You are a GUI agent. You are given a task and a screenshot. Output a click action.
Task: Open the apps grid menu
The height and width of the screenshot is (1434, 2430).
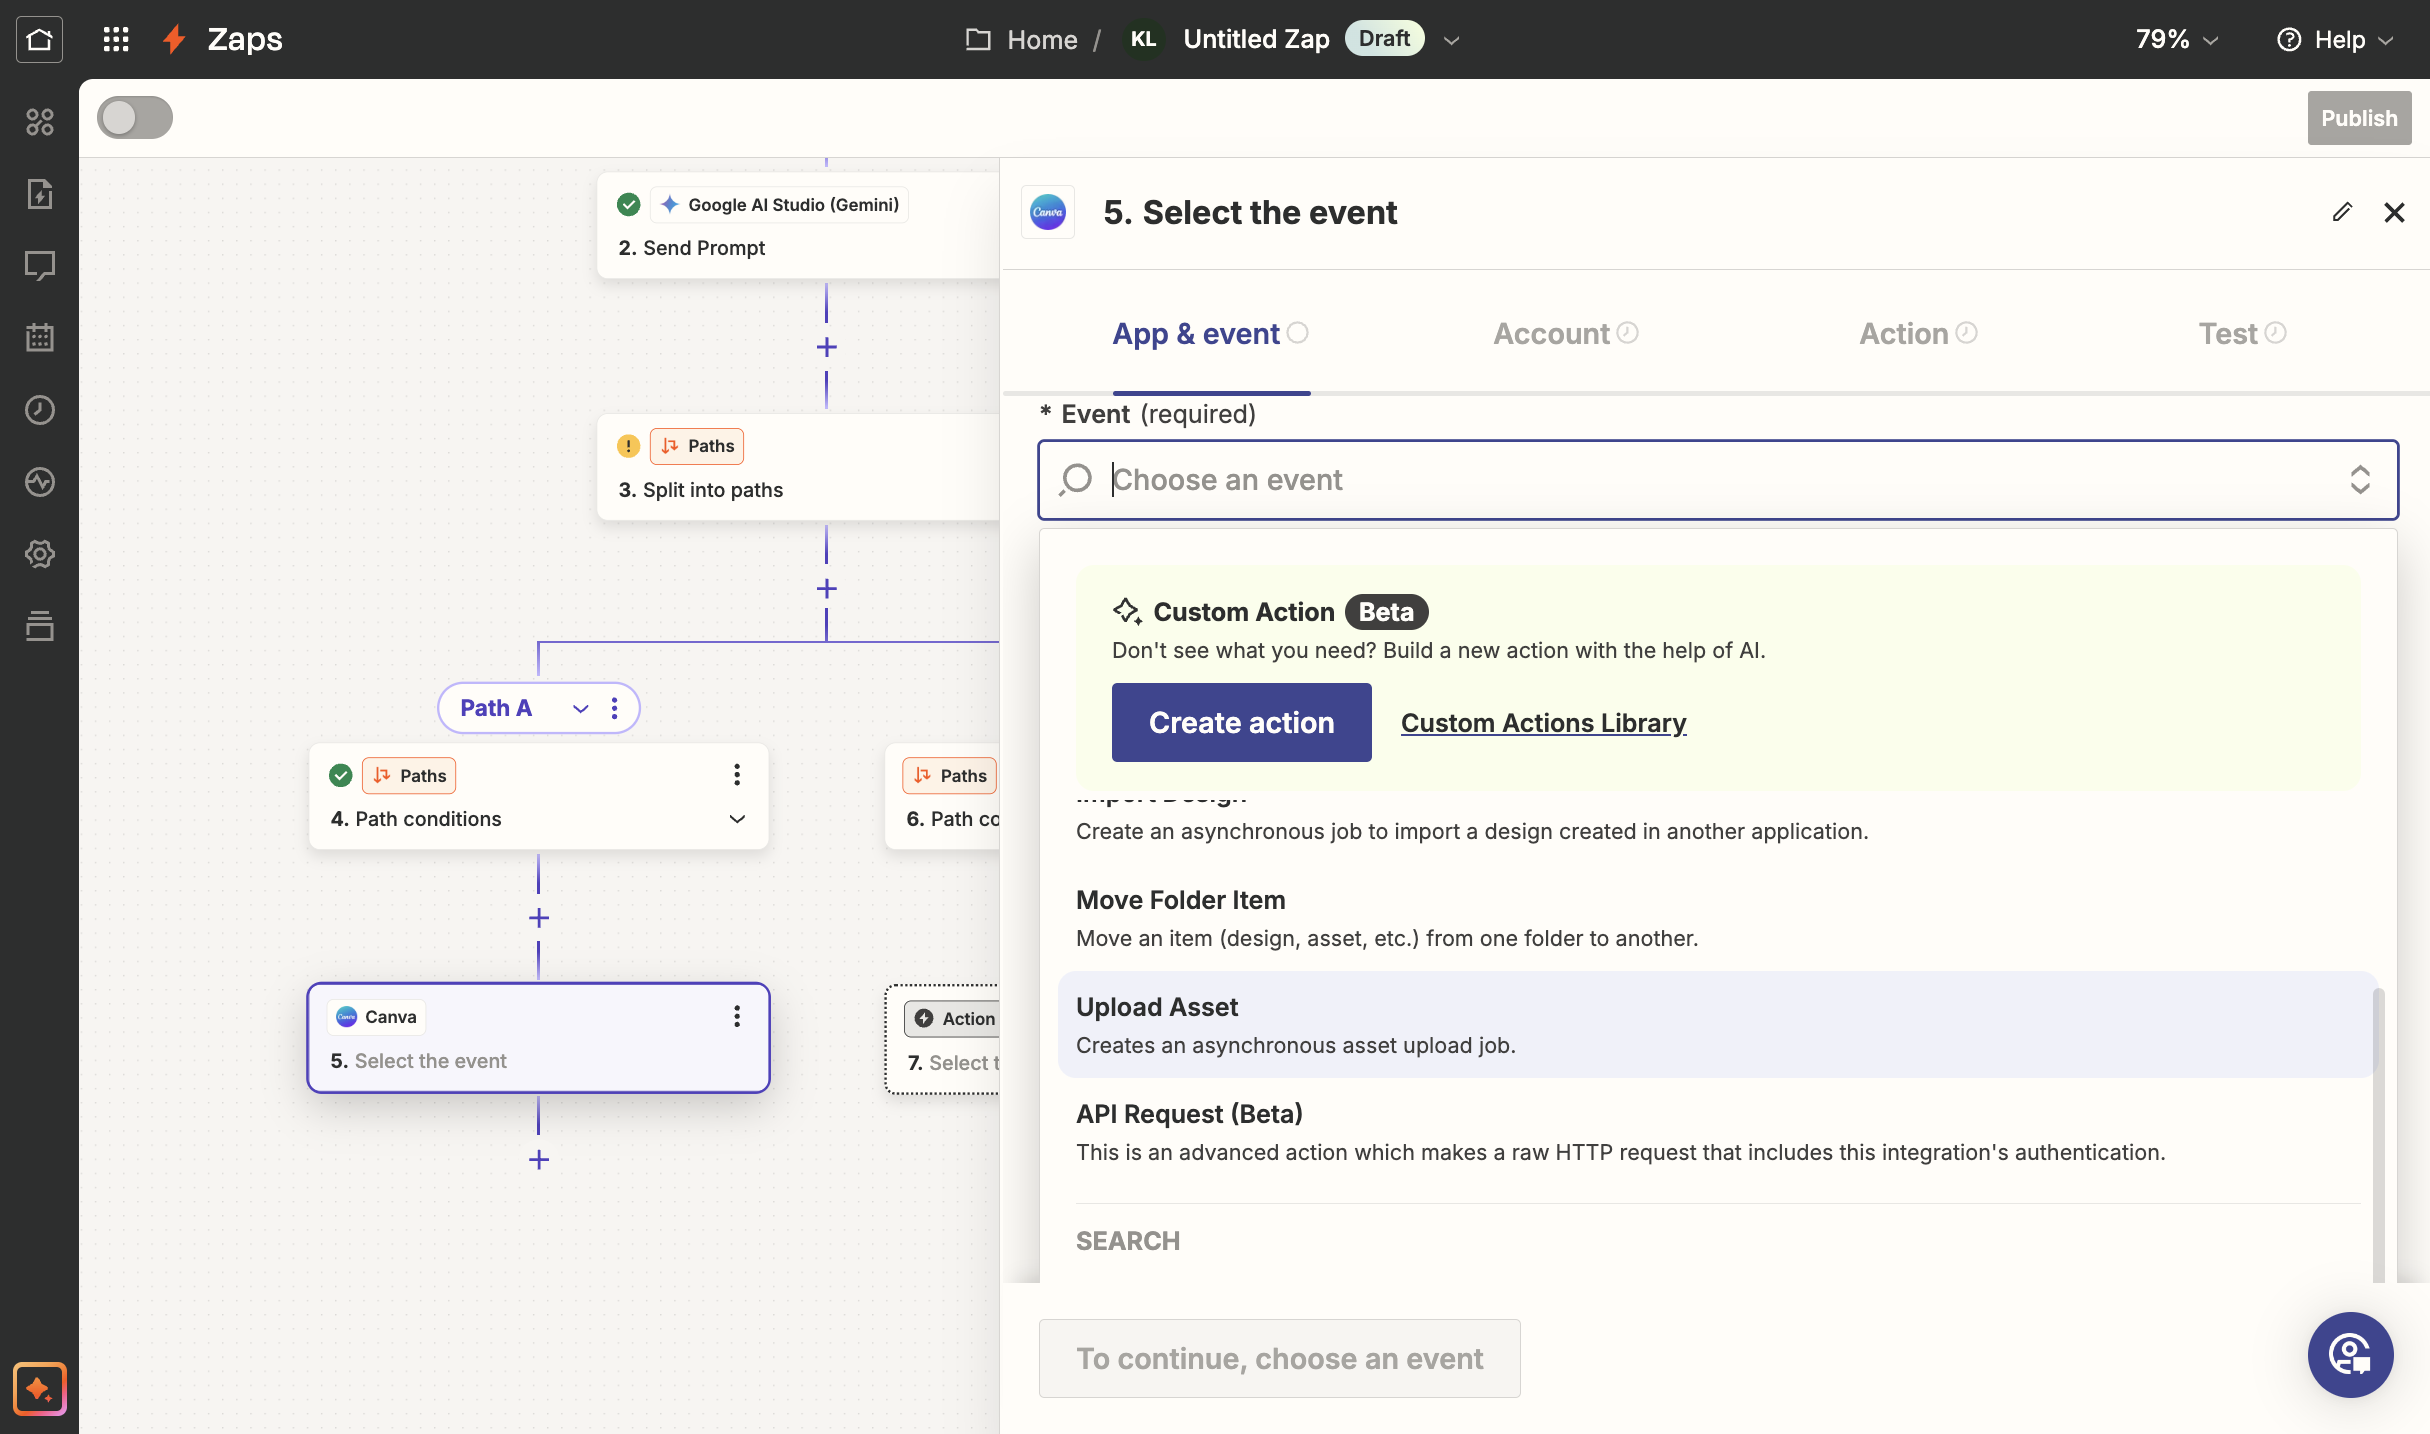[x=116, y=39]
